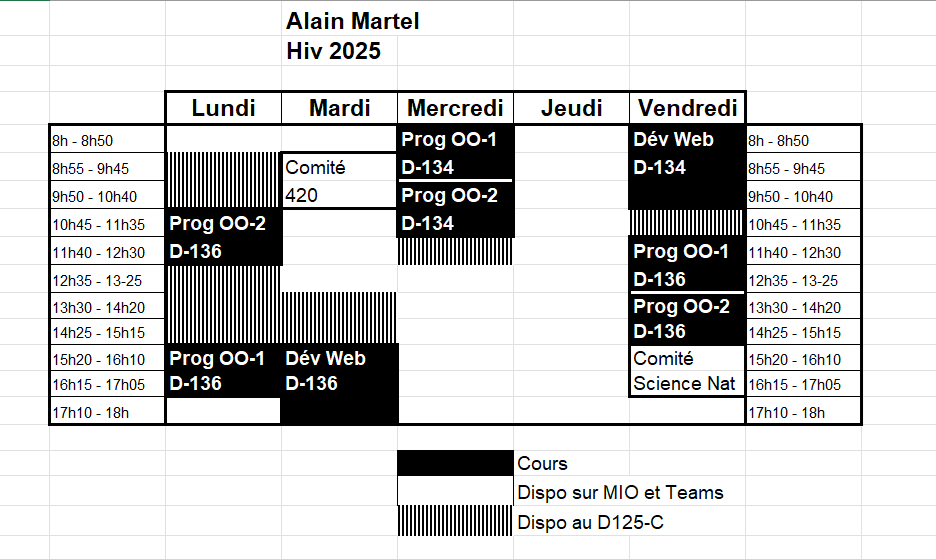
Task: Click the "Alain Martel" title cell
Action: (353, 22)
